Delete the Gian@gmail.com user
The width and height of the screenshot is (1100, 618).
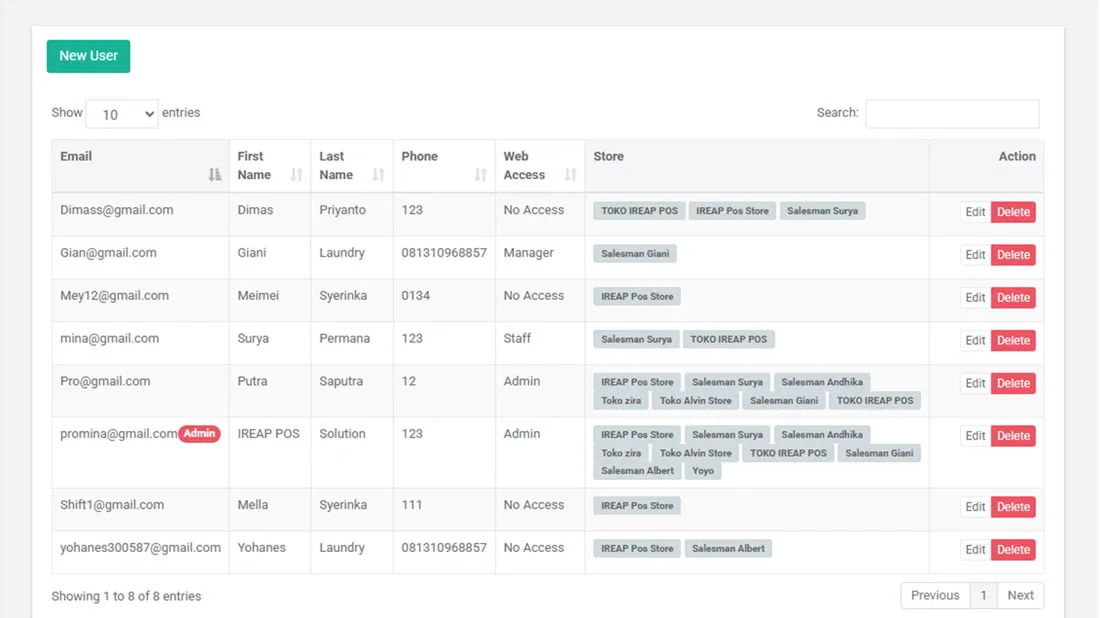[x=1013, y=254]
